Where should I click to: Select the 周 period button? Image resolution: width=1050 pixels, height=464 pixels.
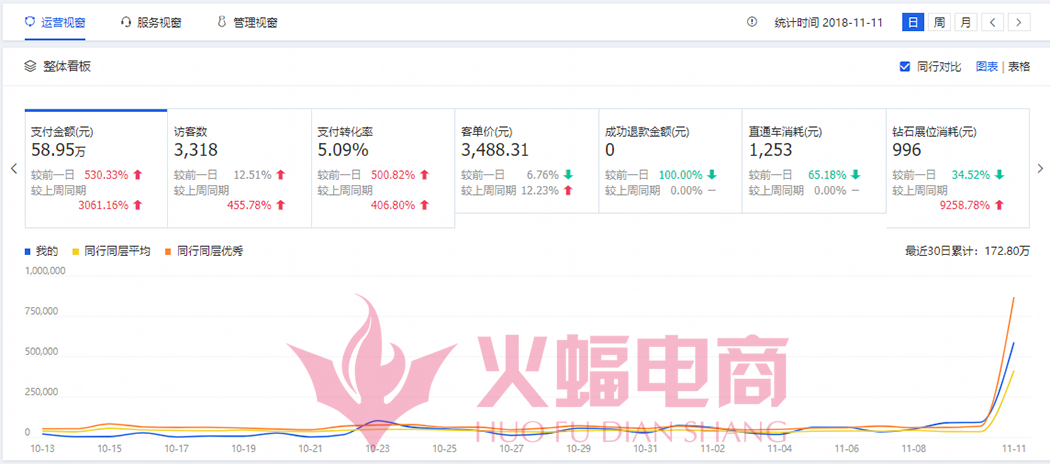click(x=939, y=22)
